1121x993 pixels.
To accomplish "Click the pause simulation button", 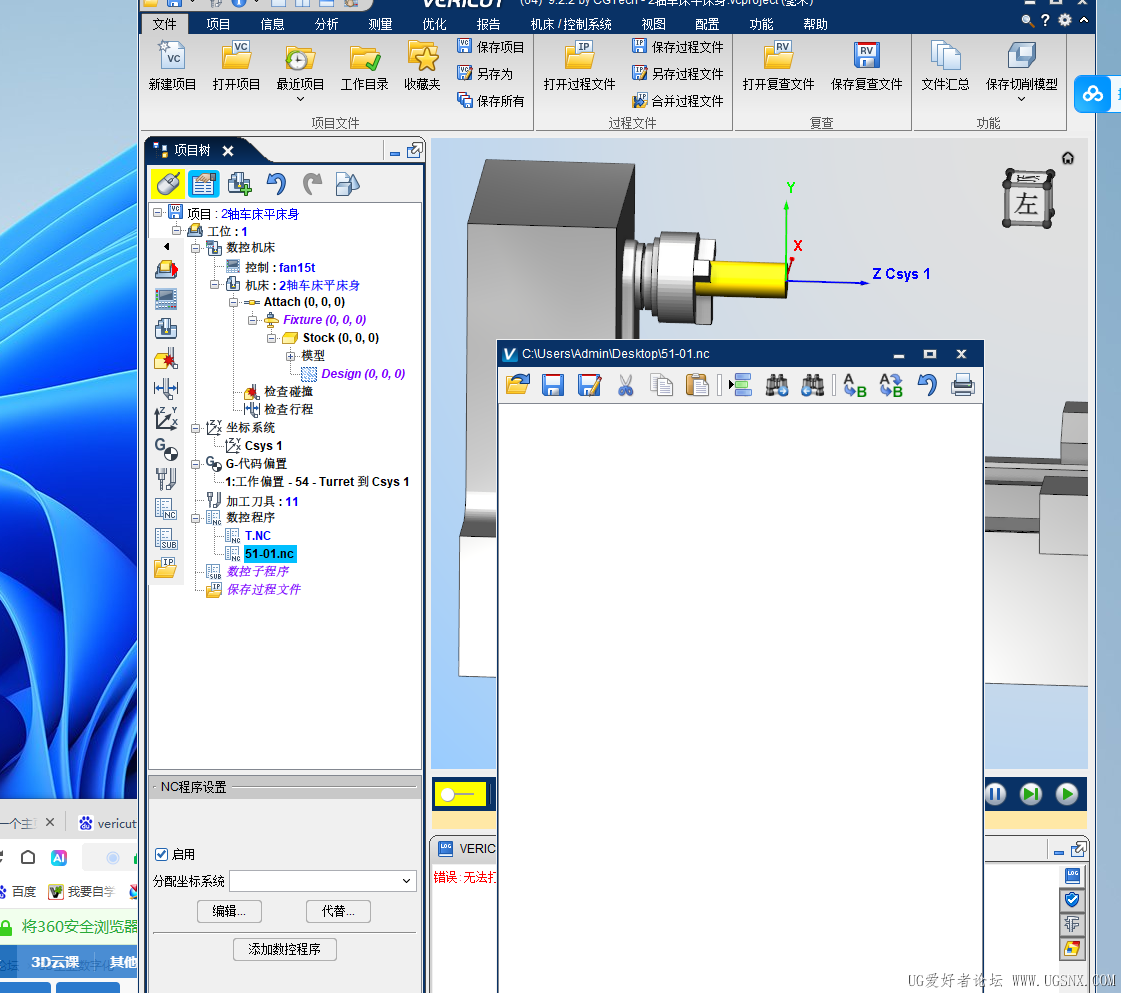I will (995, 794).
